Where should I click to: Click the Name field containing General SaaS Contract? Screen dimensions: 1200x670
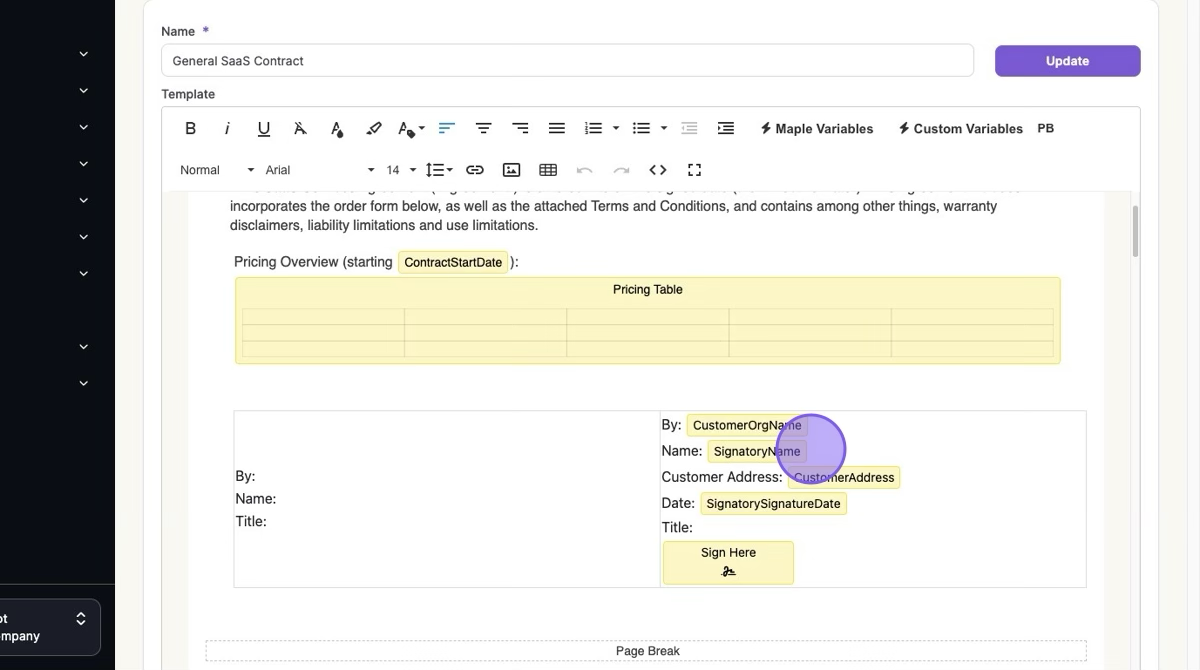point(567,61)
